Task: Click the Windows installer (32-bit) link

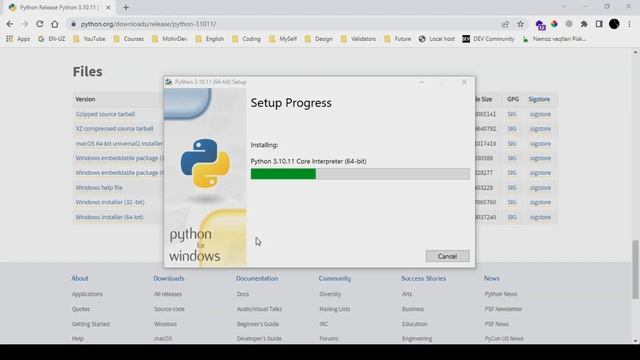Action: pos(110,202)
